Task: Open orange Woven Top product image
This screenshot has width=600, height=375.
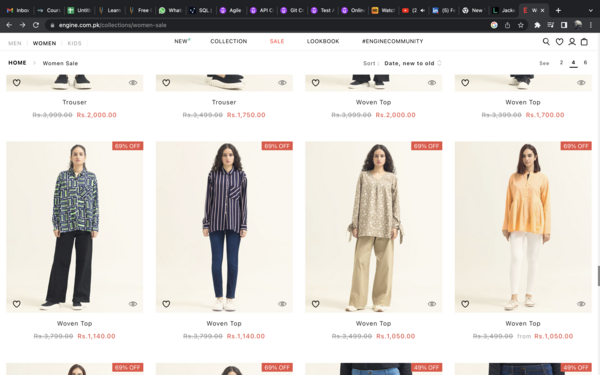Action: [x=523, y=227]
